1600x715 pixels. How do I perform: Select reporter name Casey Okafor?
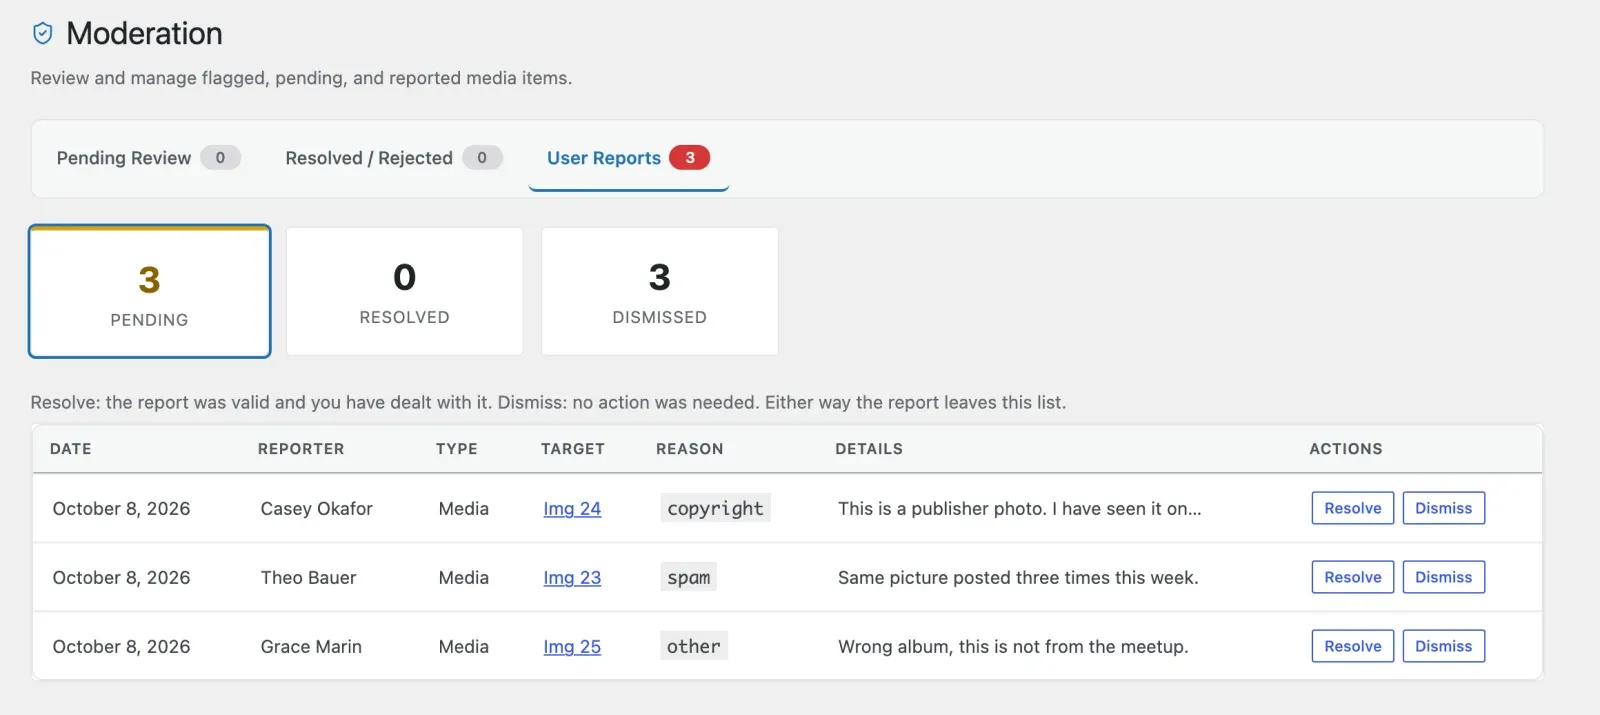point(317,509)
